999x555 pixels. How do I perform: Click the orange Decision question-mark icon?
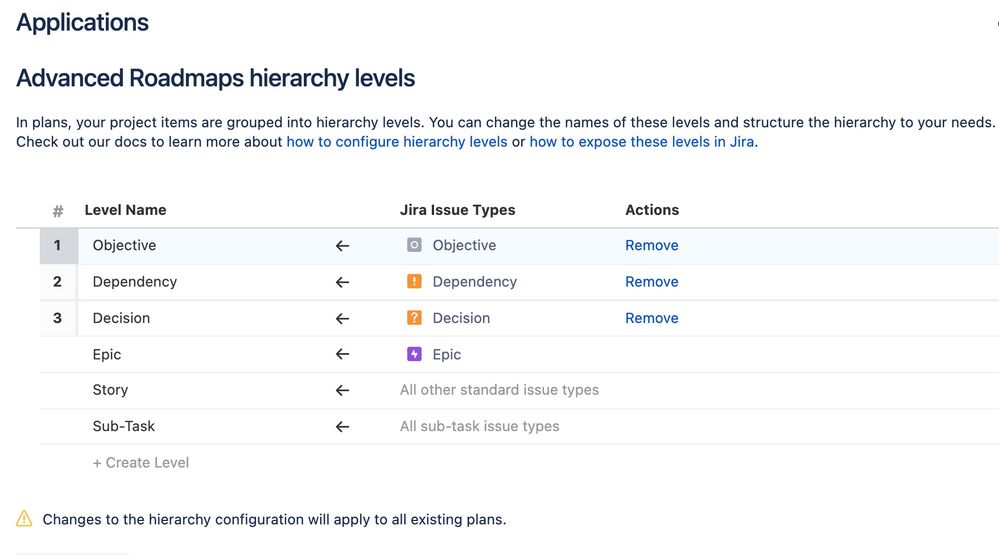pyautogui.click(x=414, y=318)
